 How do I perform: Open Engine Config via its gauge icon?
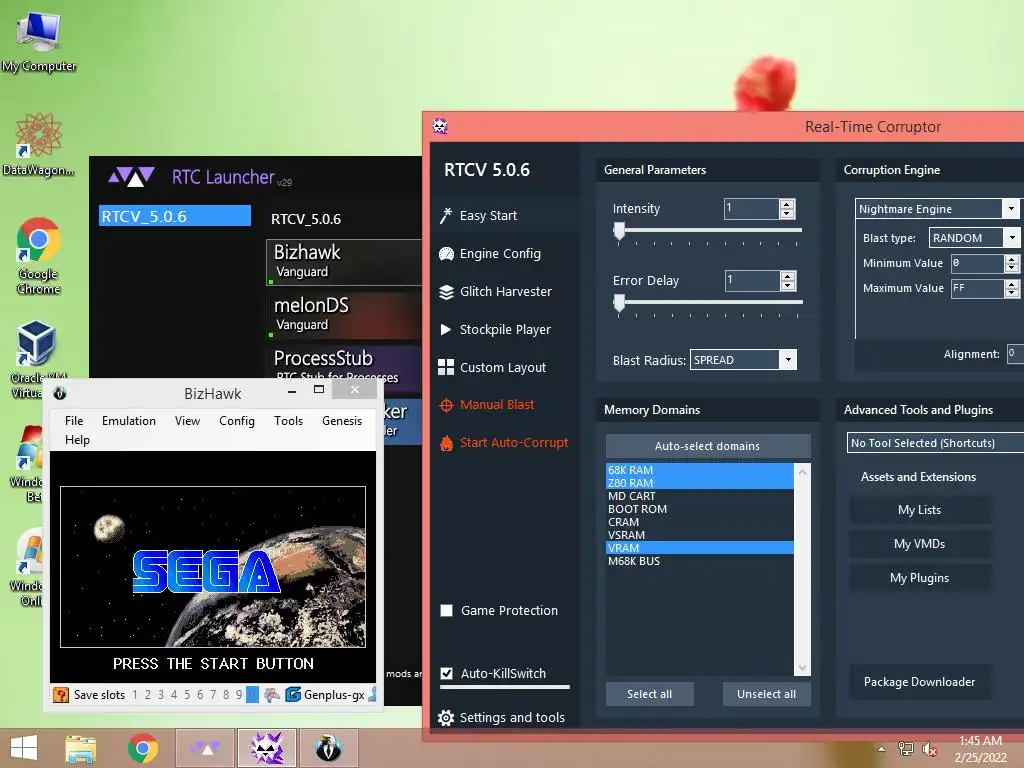pos(446,254)
